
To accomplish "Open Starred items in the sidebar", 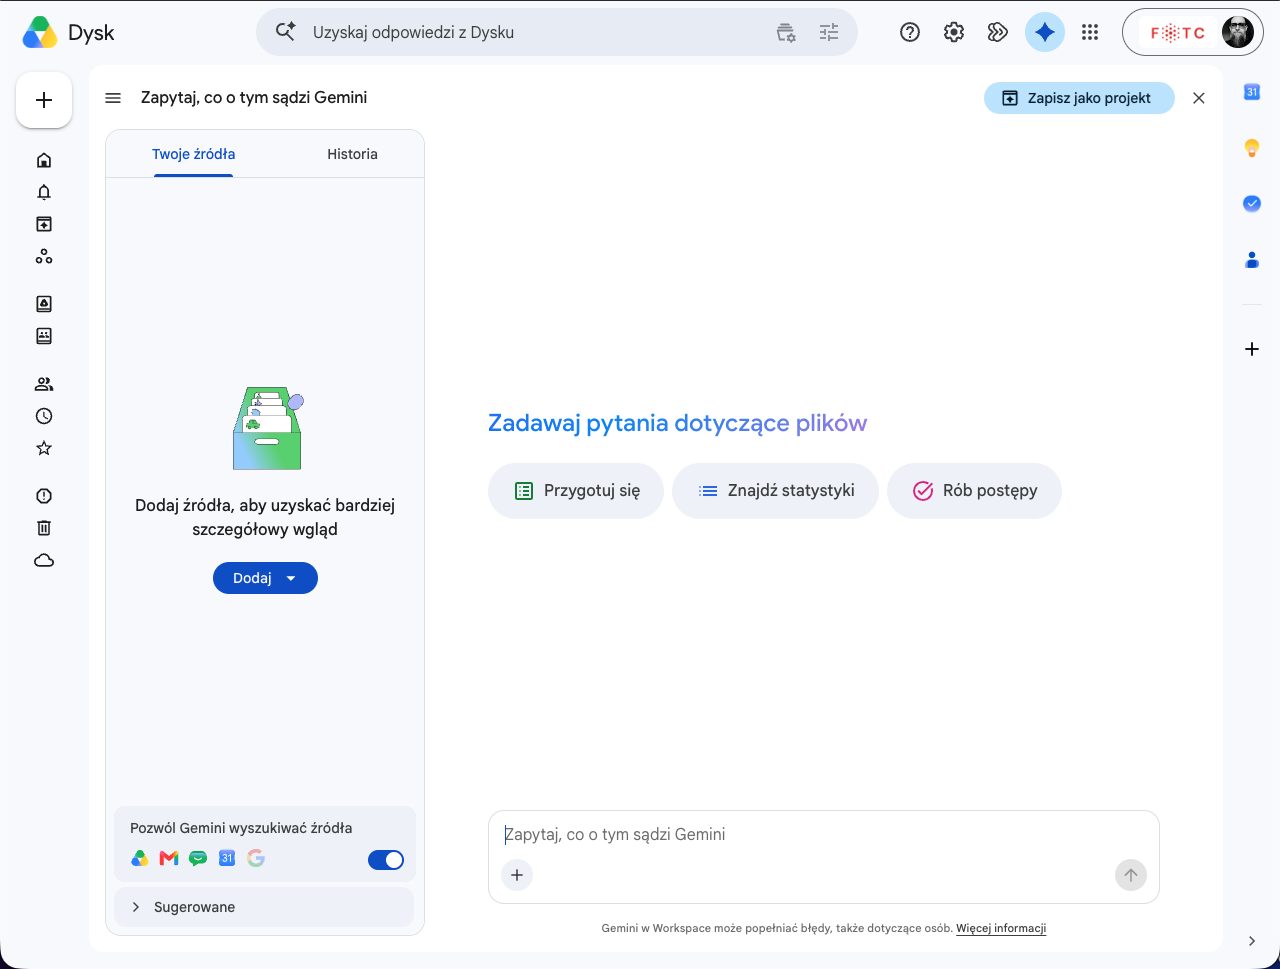I will point(44,448).
